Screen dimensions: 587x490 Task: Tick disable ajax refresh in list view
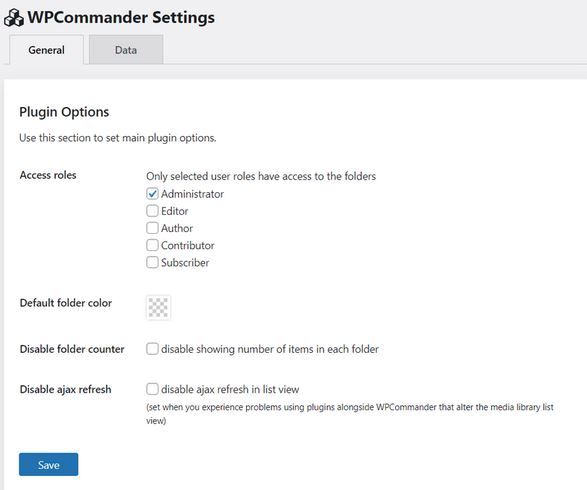(x=152, y=389)
